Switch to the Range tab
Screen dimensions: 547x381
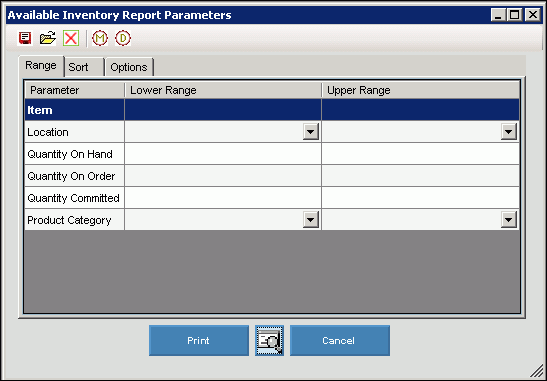pos(41,66)
